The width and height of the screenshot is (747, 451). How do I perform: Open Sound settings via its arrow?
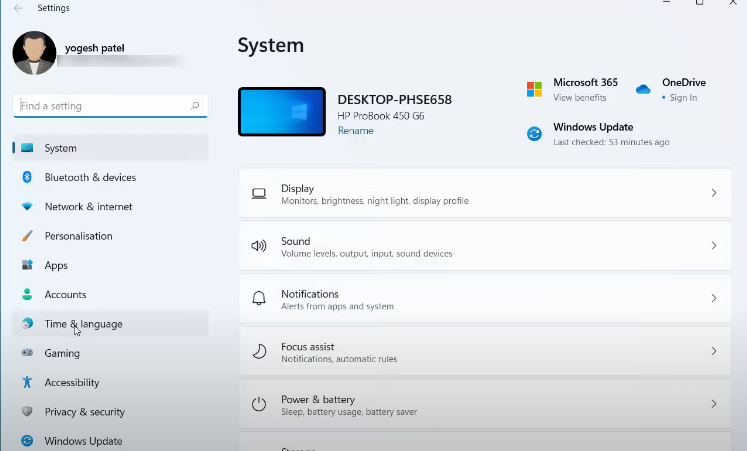(x=713, y=246)
